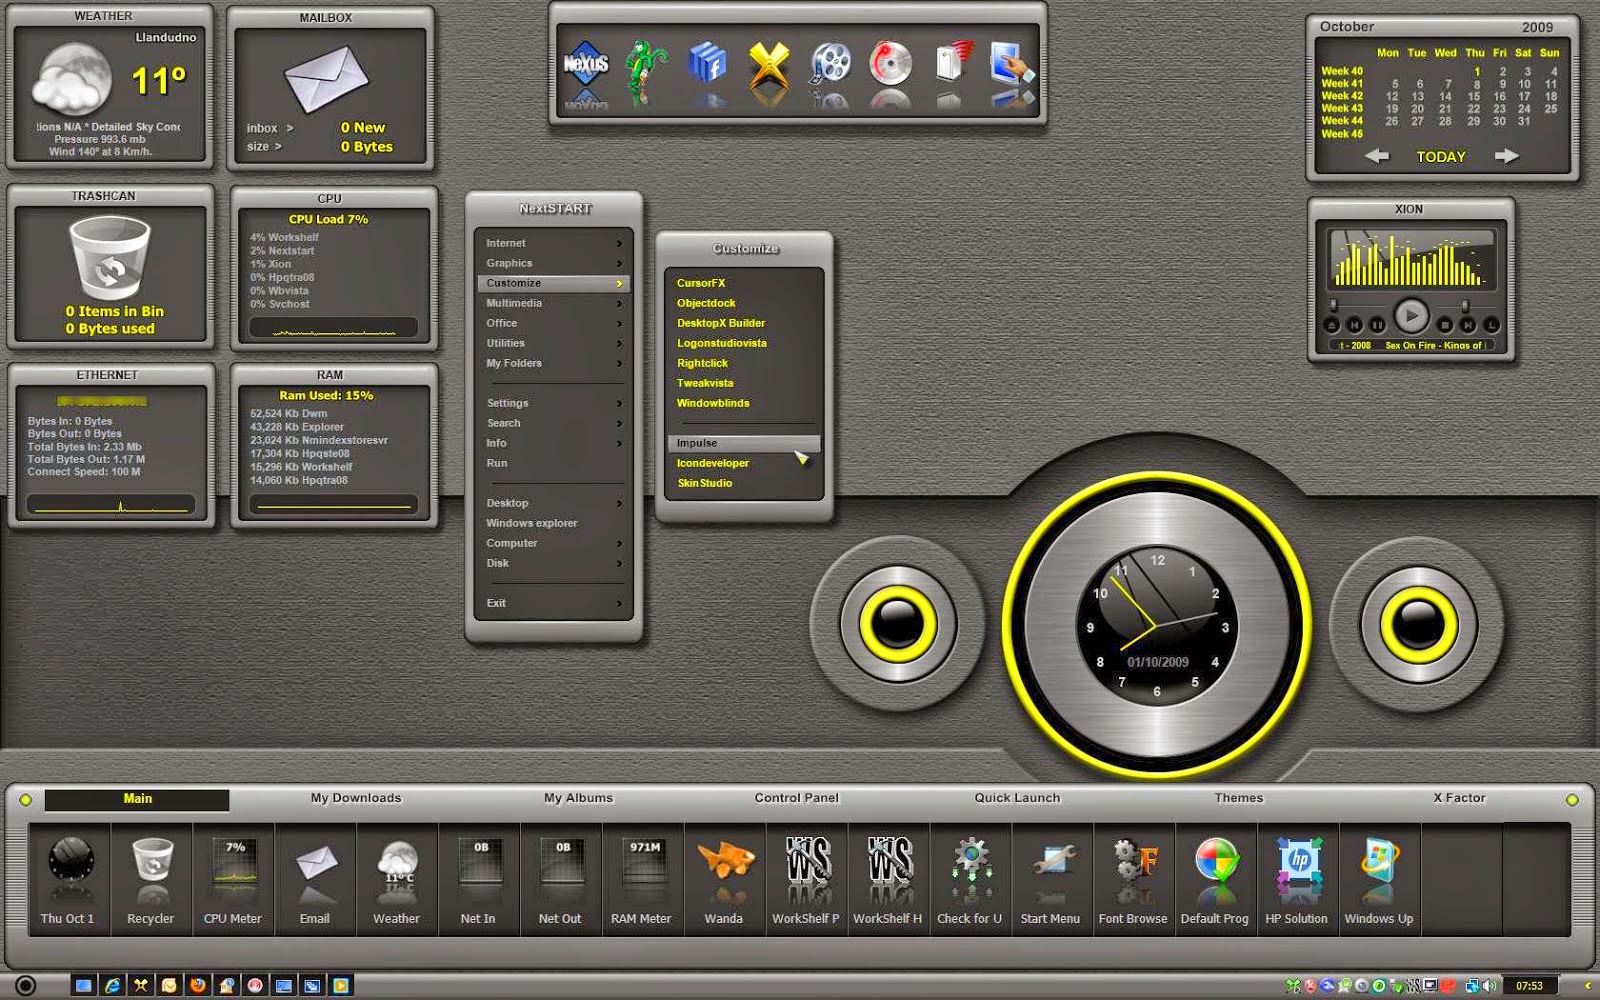Open the film reel movie icon

[830, 64]
